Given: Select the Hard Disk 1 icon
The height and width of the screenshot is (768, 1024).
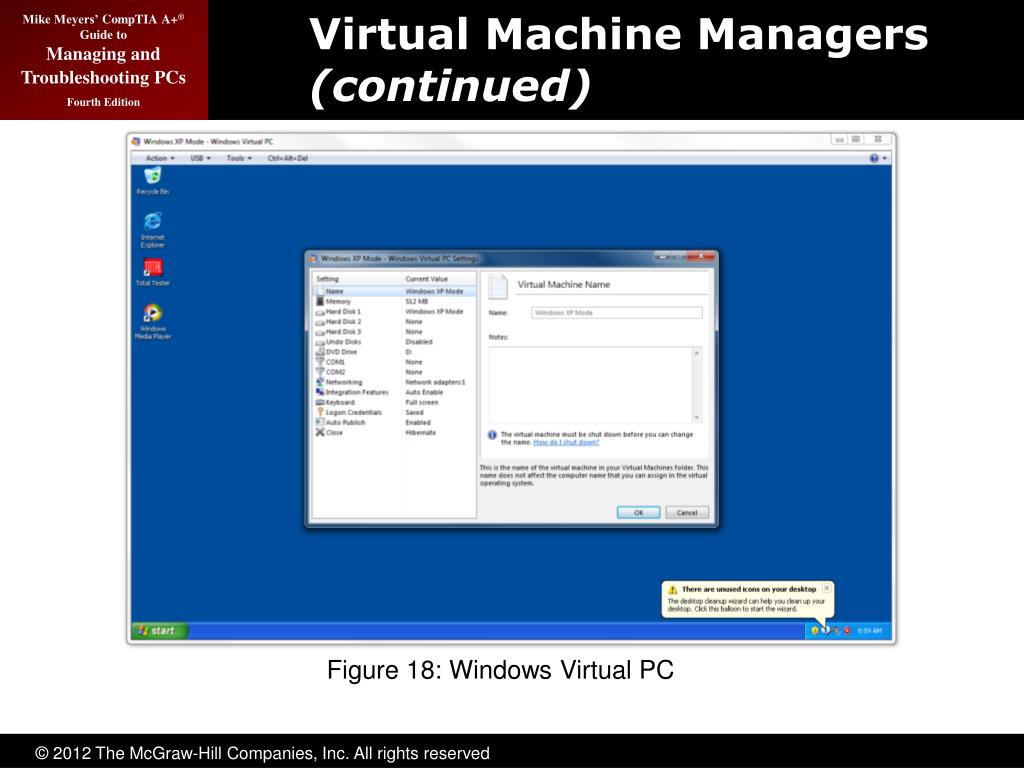Looking at the screenshot, I should pyautogui.click(x=320, y=312).
